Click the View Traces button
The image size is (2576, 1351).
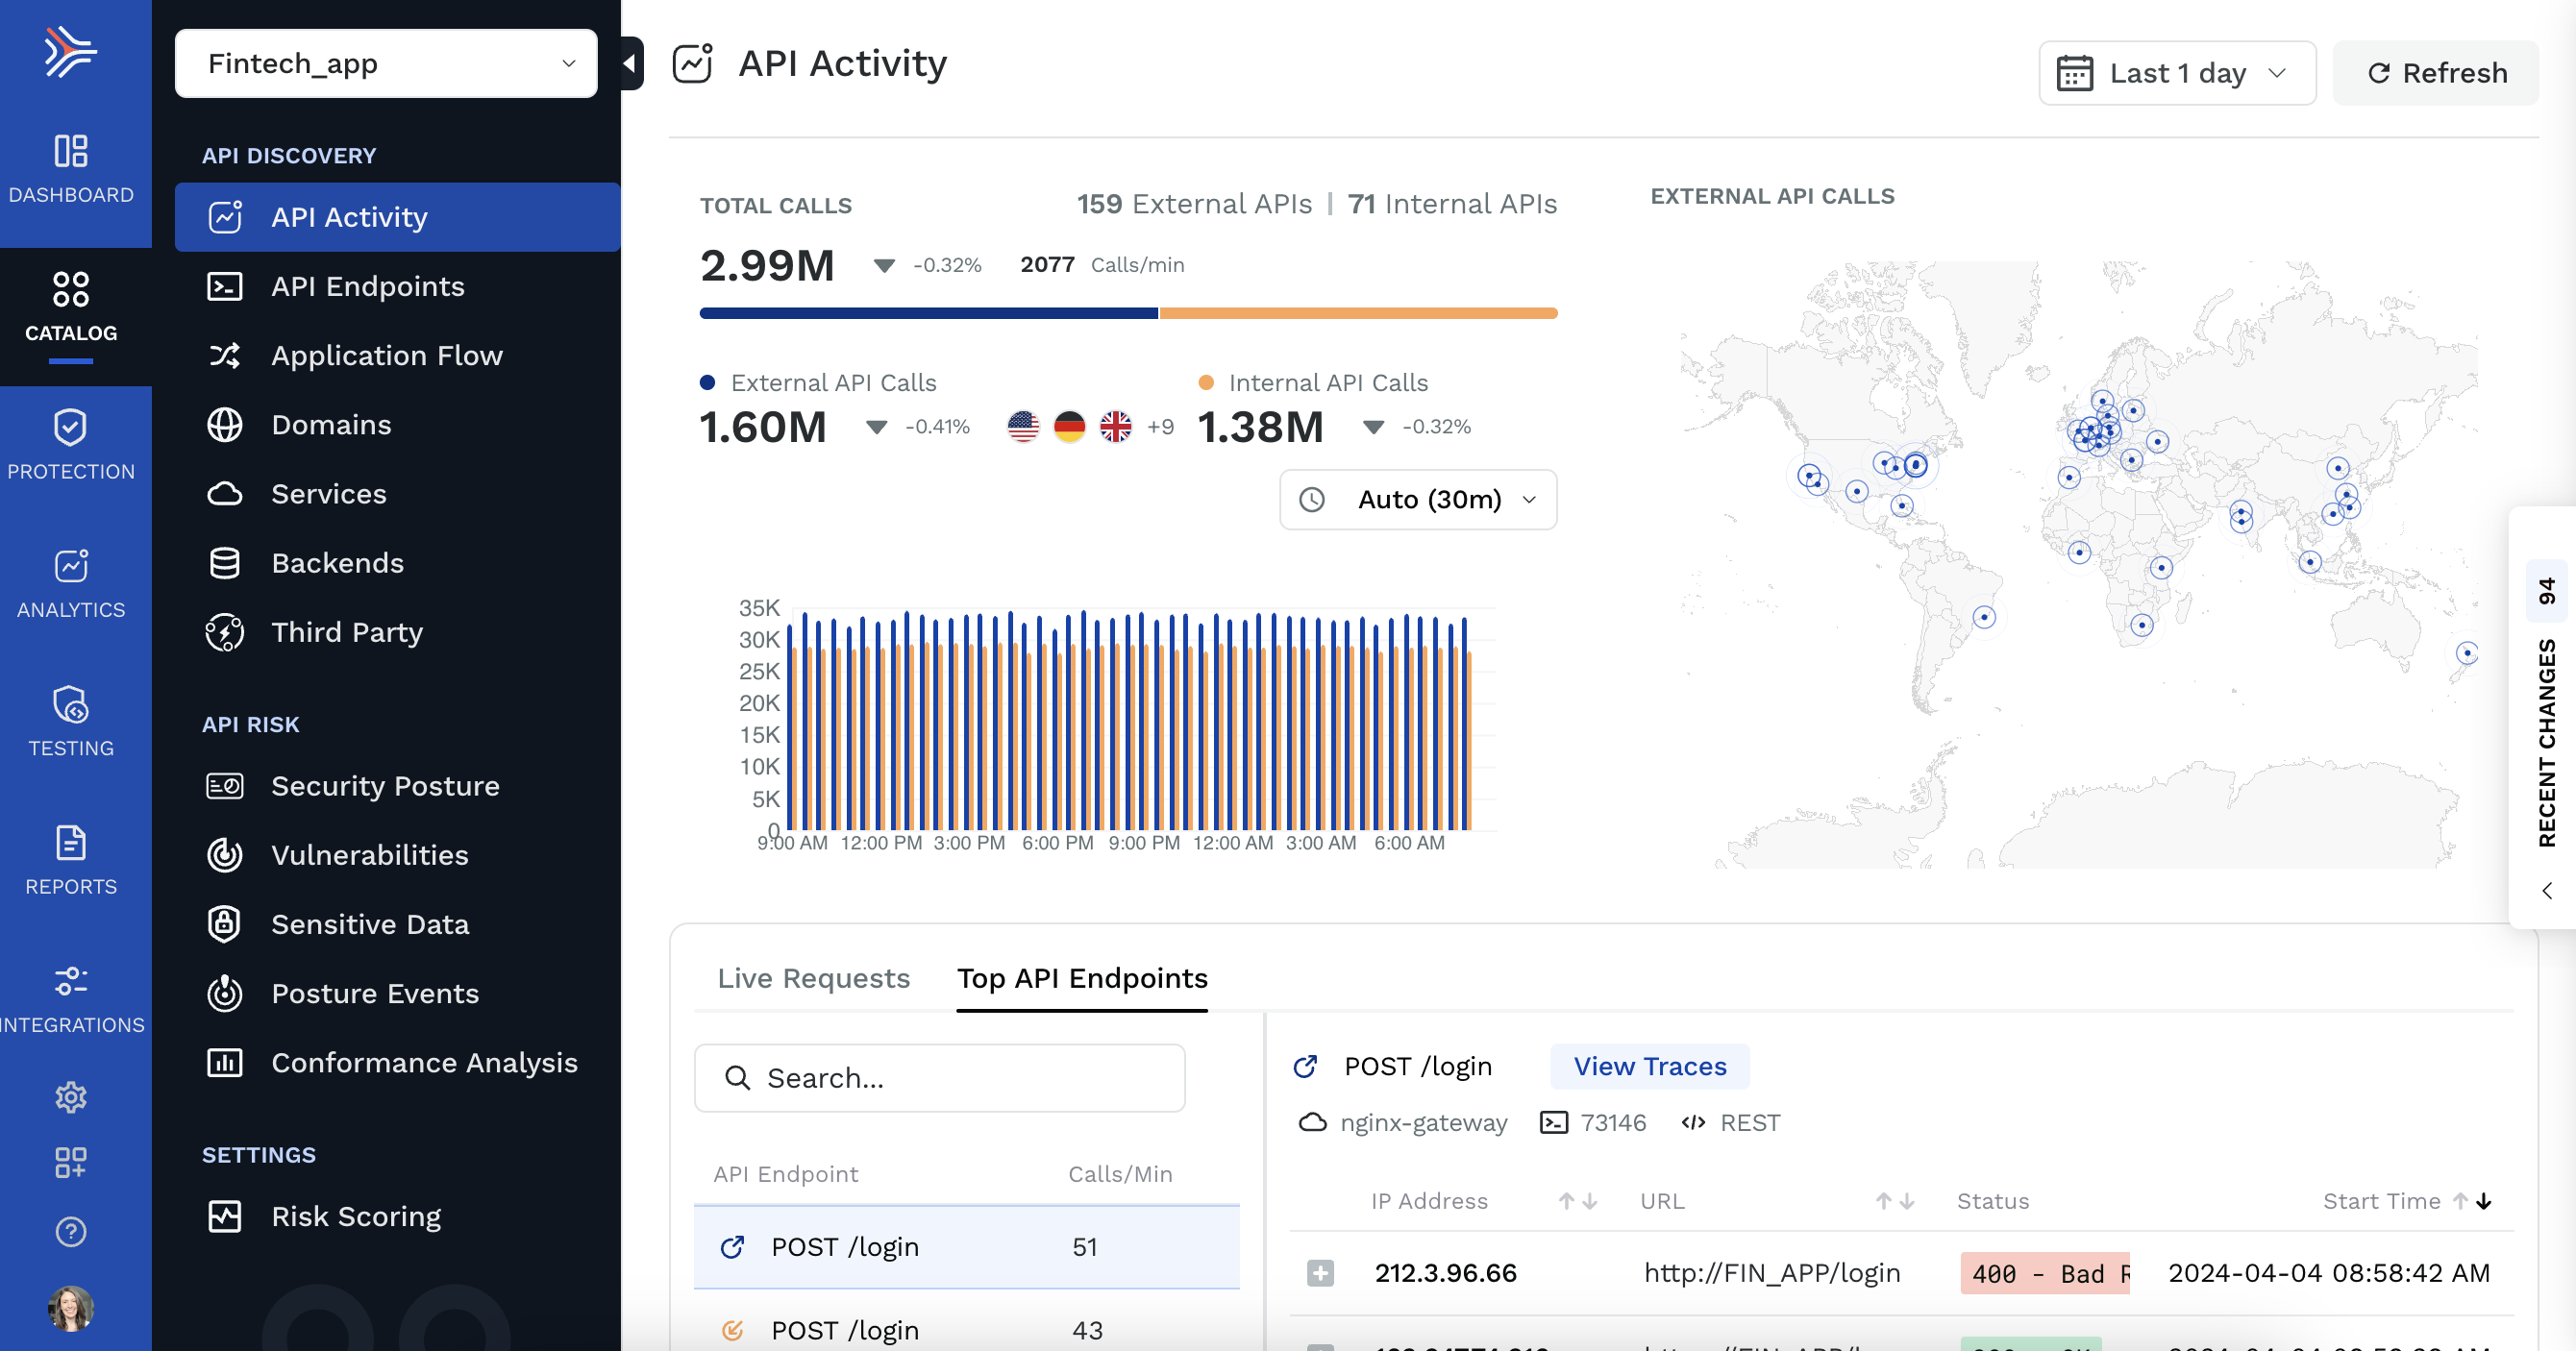(x=1649, y=1066)
